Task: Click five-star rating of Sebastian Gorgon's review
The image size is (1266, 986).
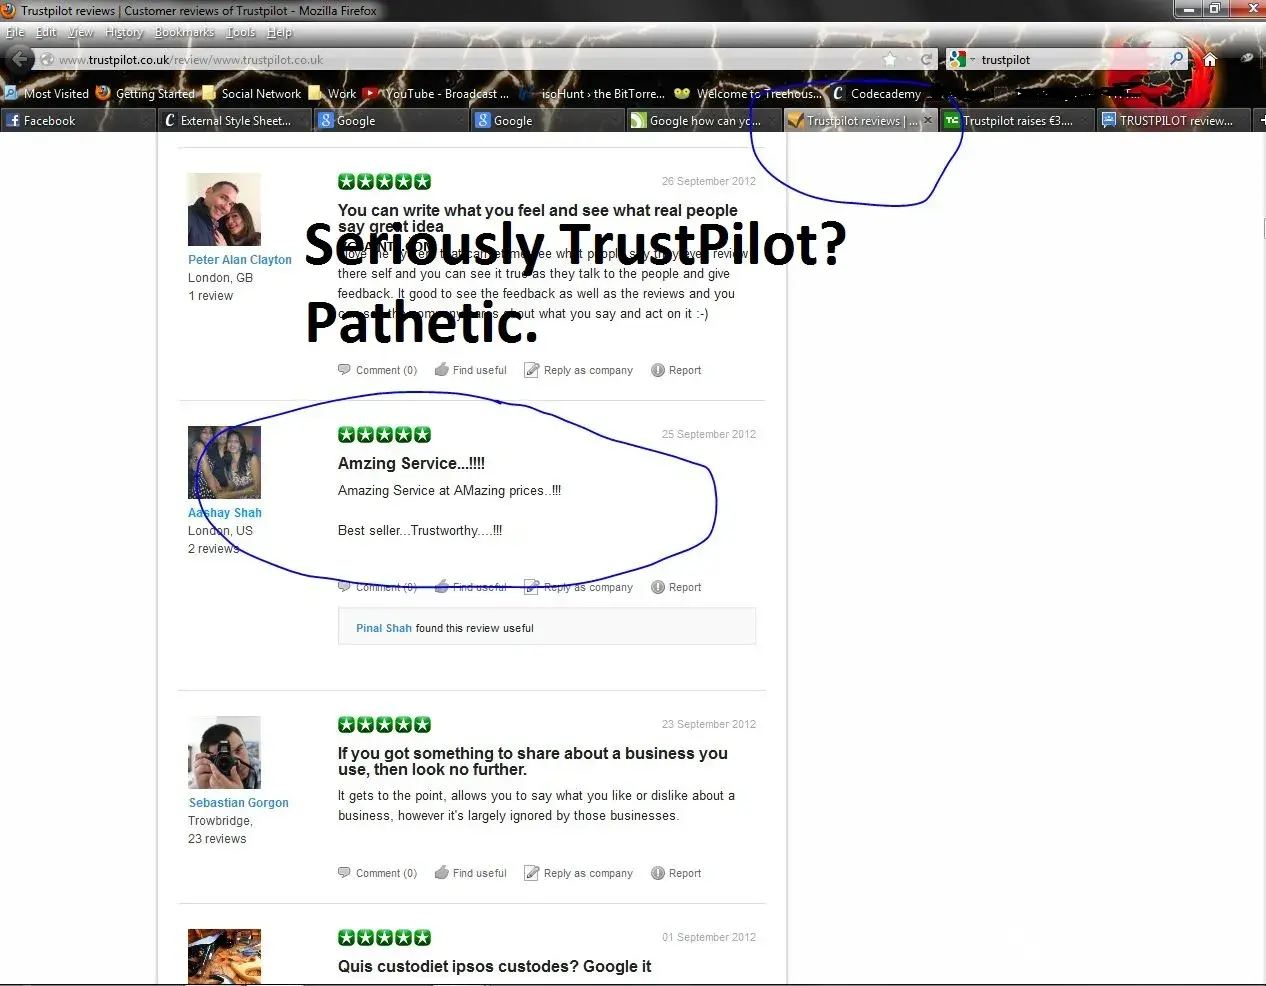Action: coord(384,724)
